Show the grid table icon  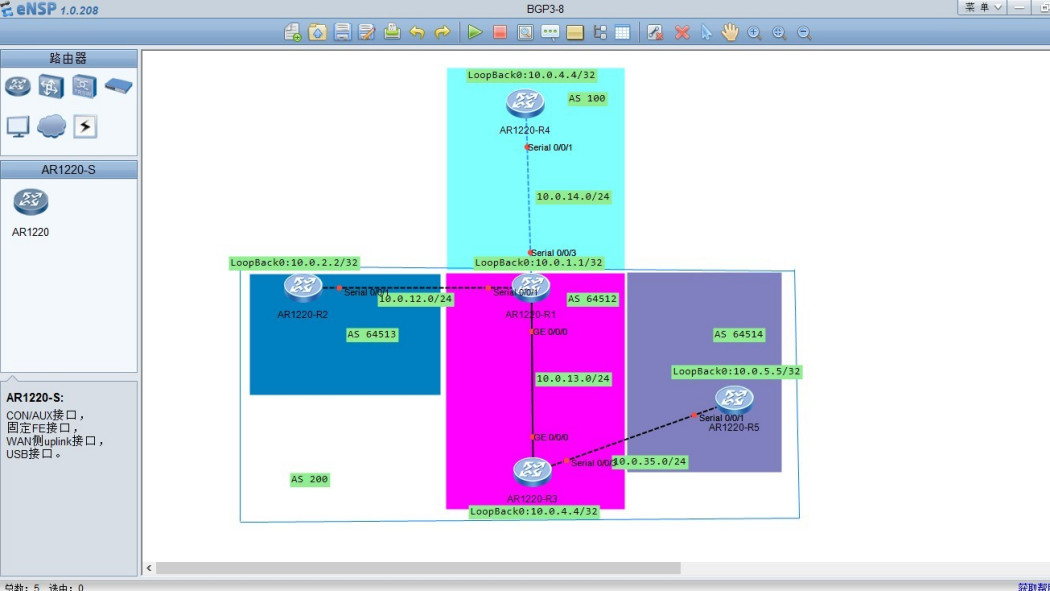[623, 32]
